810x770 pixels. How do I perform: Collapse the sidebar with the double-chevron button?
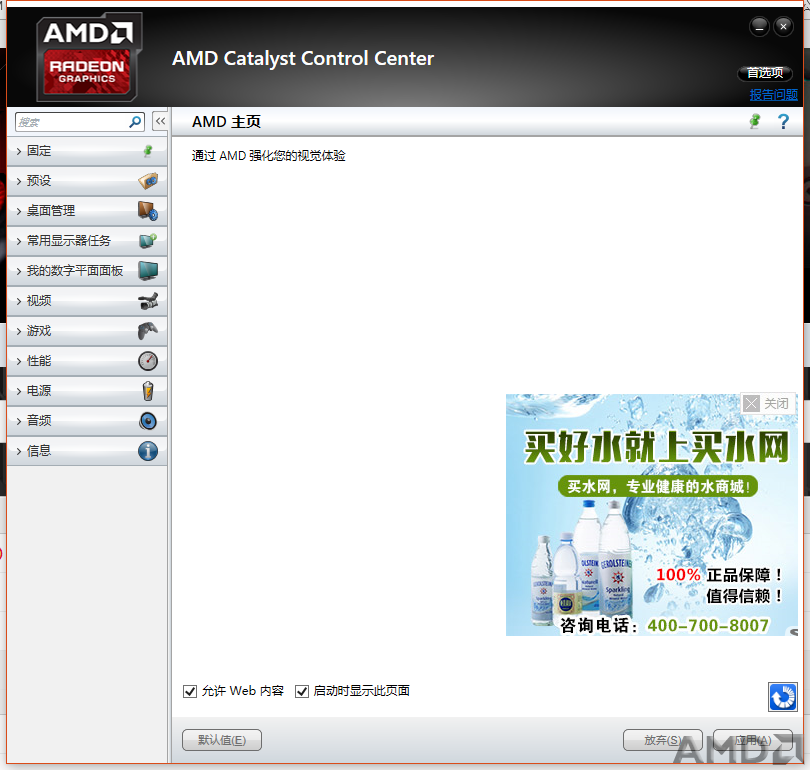(x=160, y=121)
